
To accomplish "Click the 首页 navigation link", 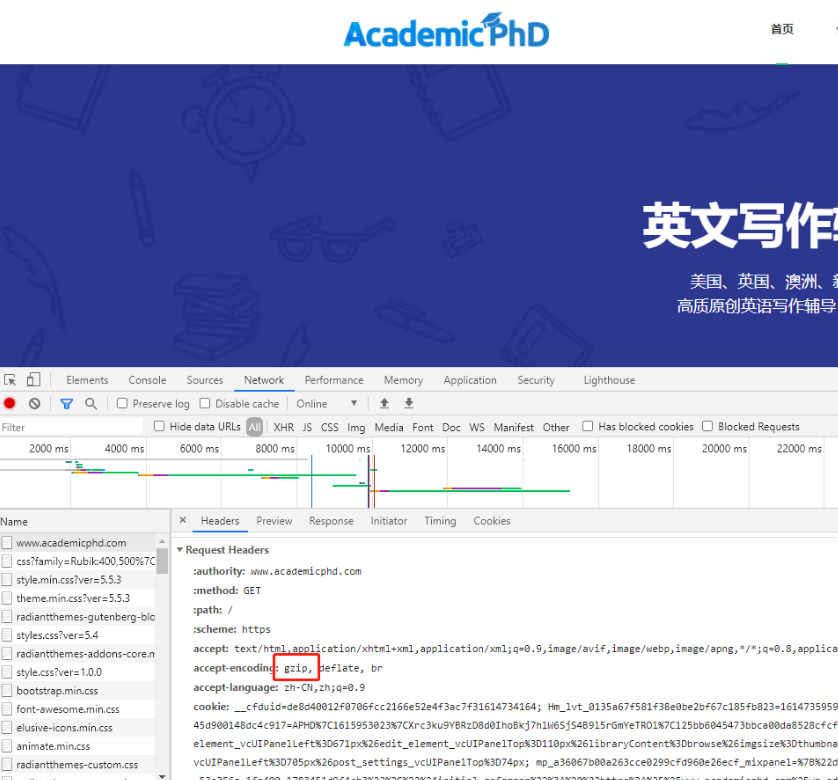I will pyautogui.click(x=782, y=29).
